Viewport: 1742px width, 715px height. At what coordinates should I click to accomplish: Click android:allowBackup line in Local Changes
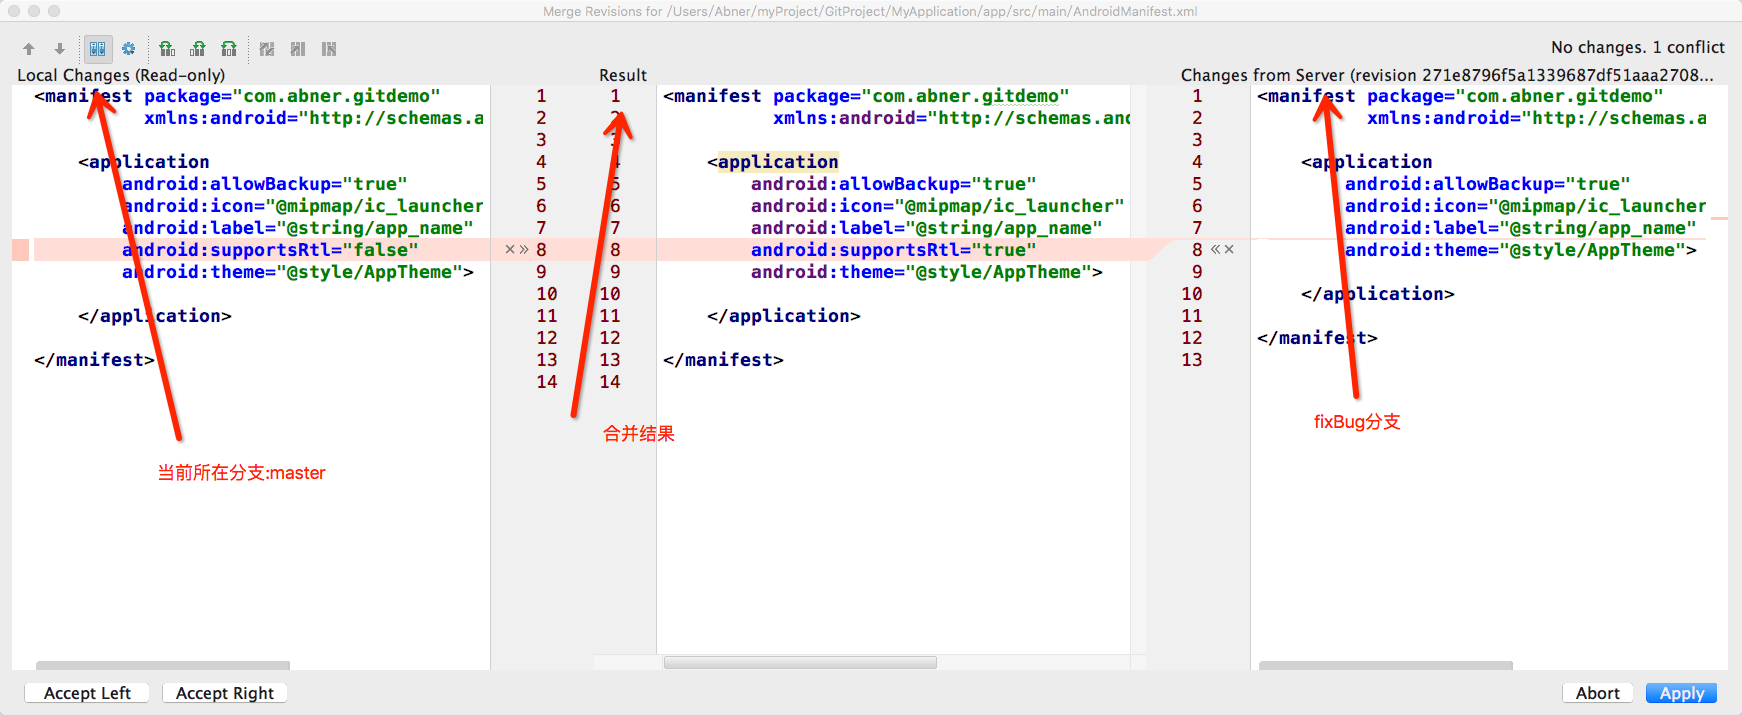265,184
